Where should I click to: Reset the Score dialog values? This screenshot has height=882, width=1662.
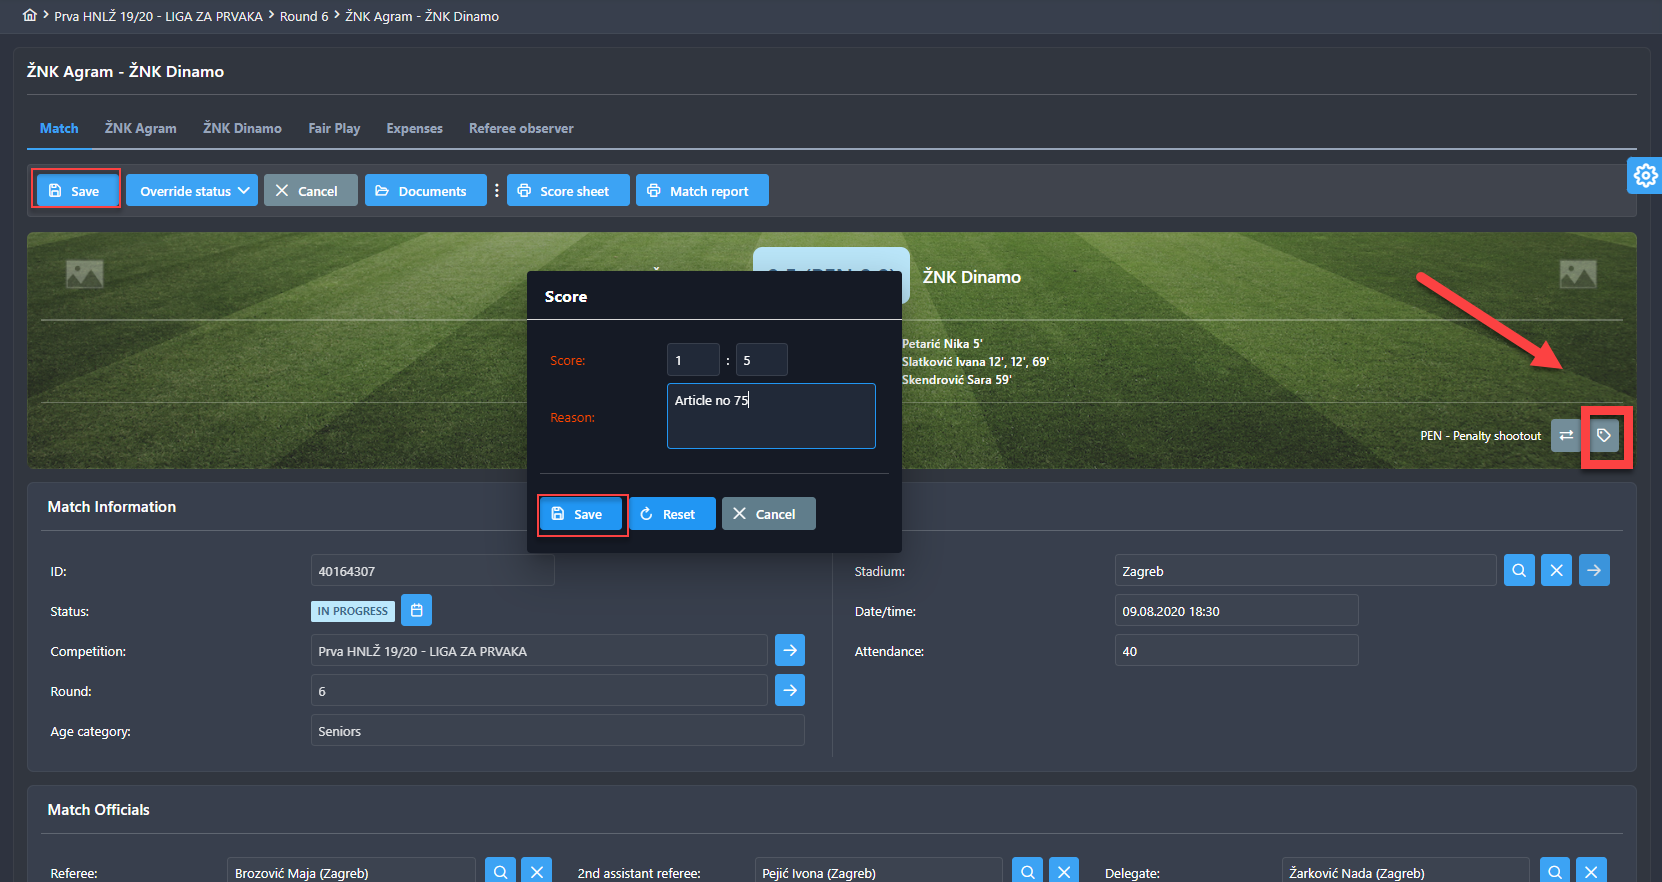(x=671, y=514)
